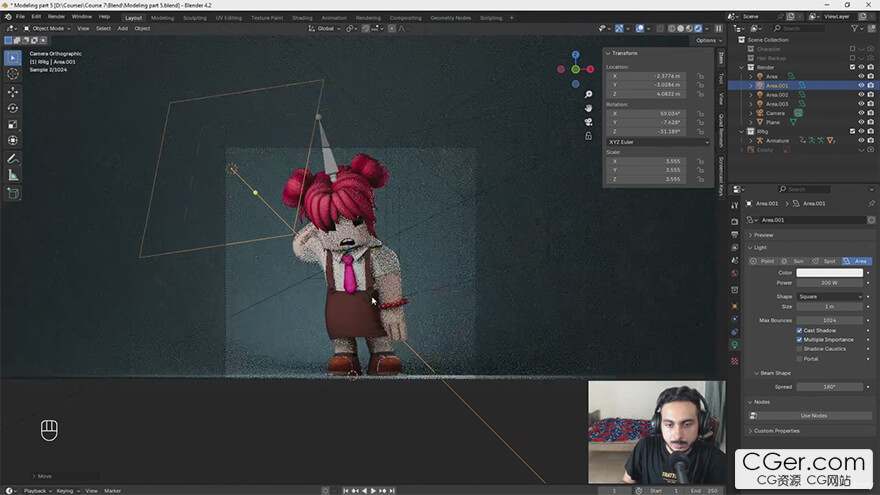The width and height of the screenshot is (880, 495).
Task: Click the timeline Play button
Action: point(373,491)
